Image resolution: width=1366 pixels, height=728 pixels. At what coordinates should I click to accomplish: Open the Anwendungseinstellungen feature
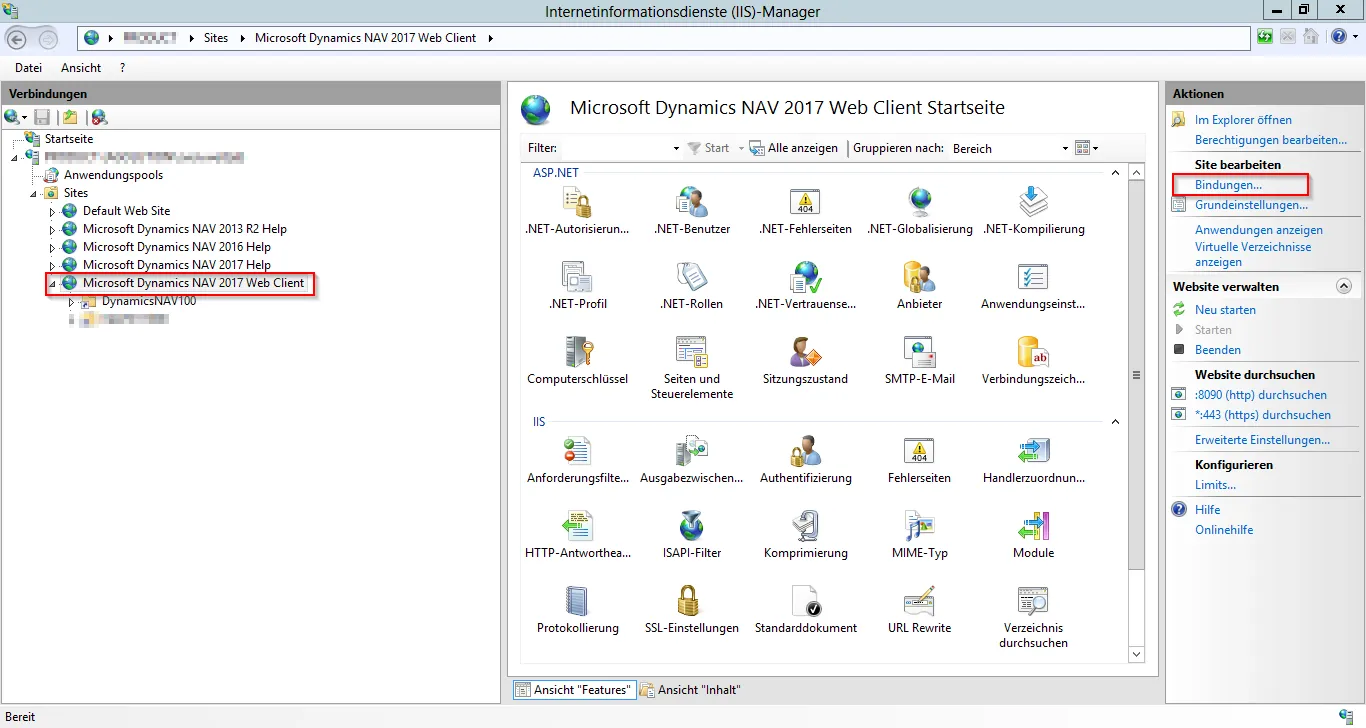pyautogui.click(x=1033, y=286)
